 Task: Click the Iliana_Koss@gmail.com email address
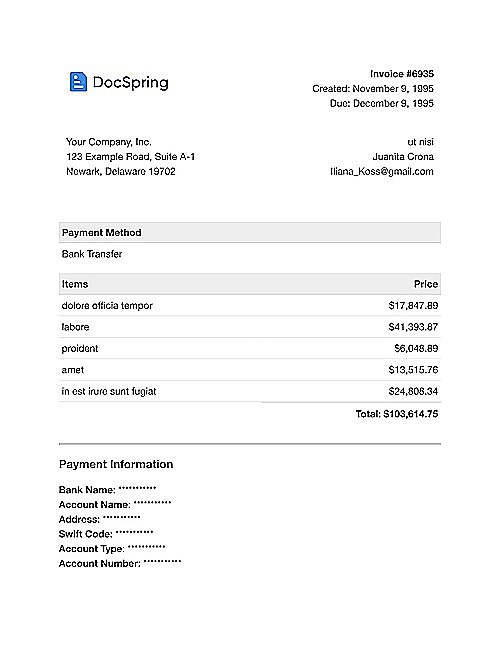click(x=382, y=172)
